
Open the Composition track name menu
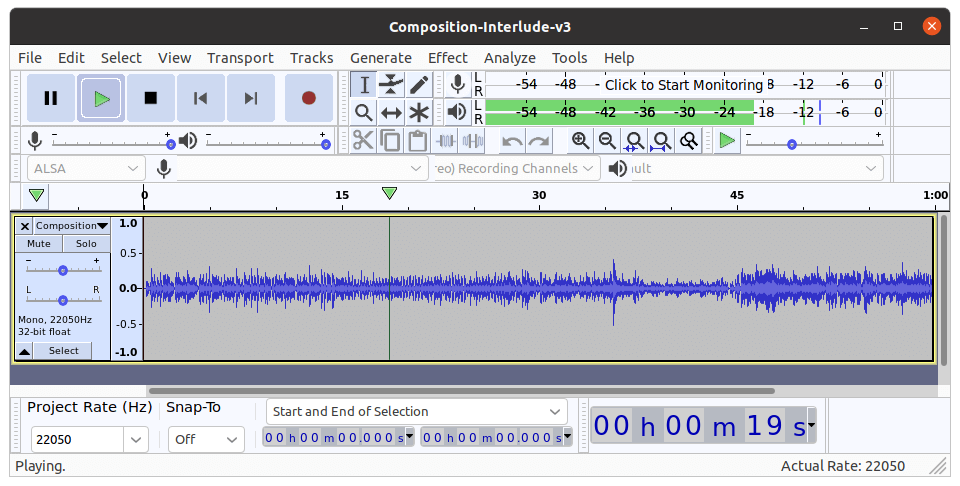coord(72,226)
